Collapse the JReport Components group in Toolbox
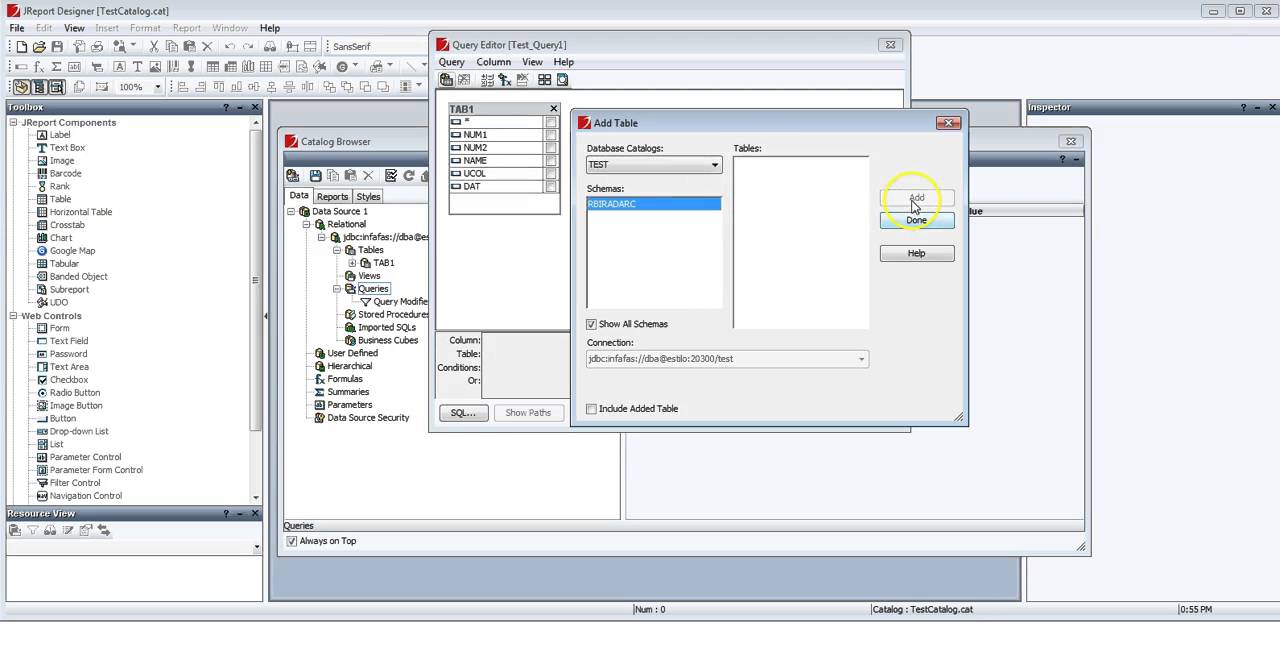 point(14,123)
